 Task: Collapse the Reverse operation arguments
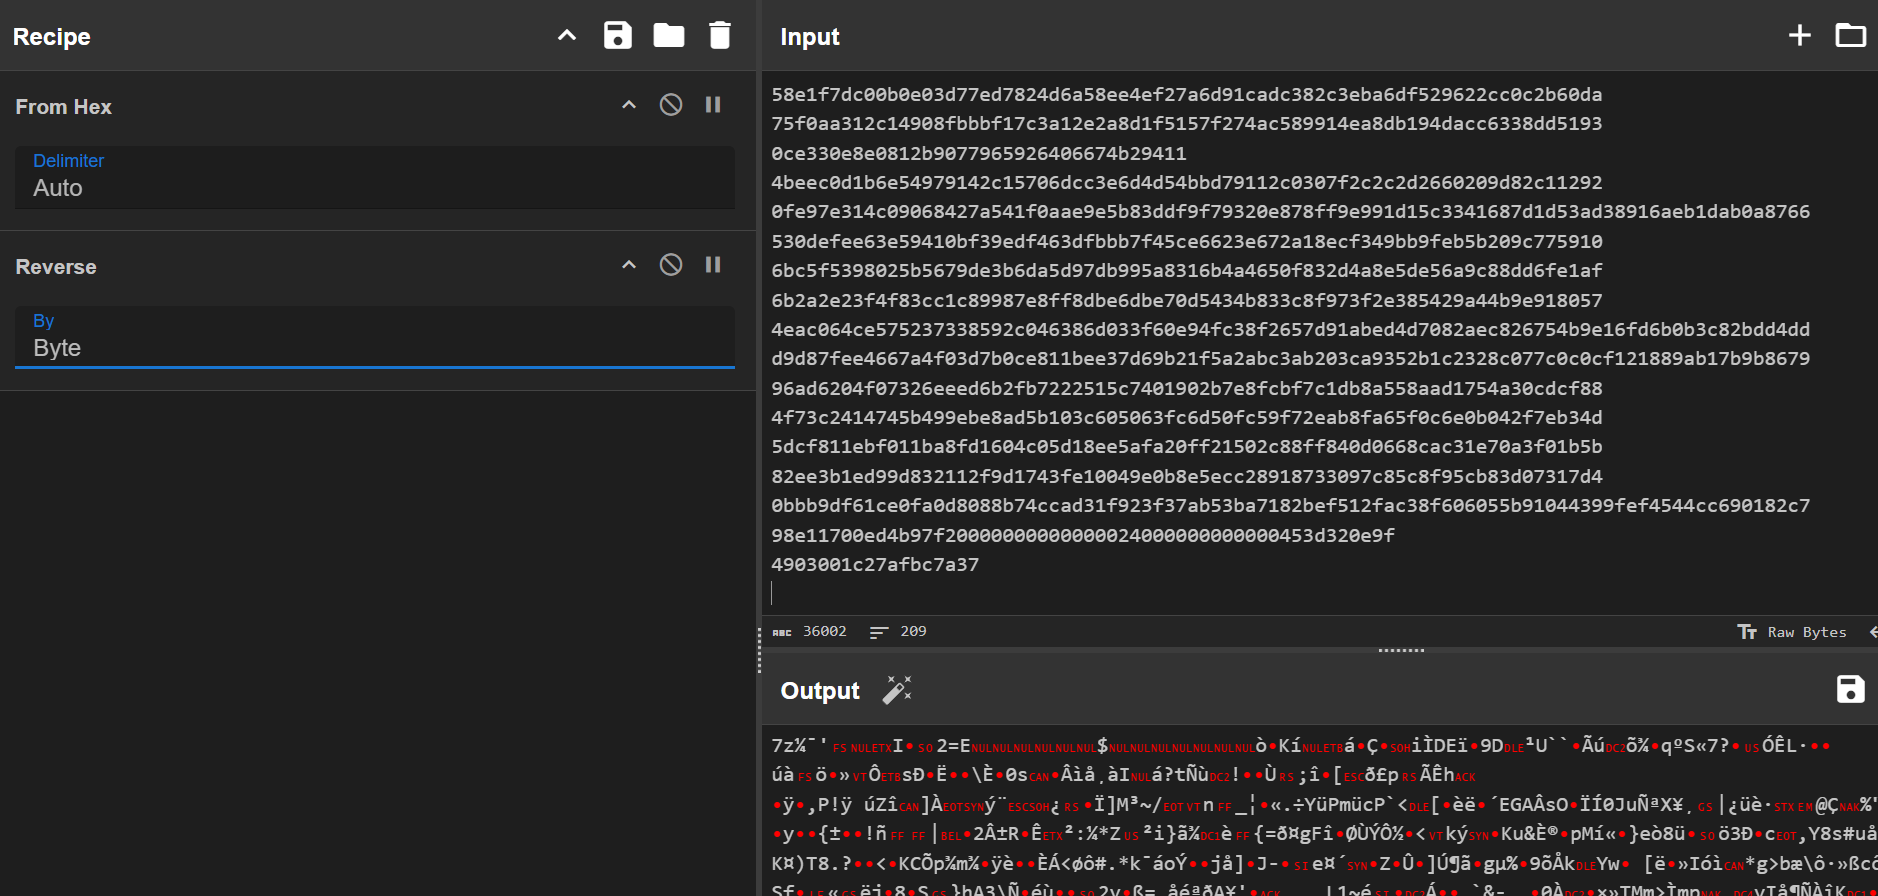pyautogui.click(x=629, y=265)
